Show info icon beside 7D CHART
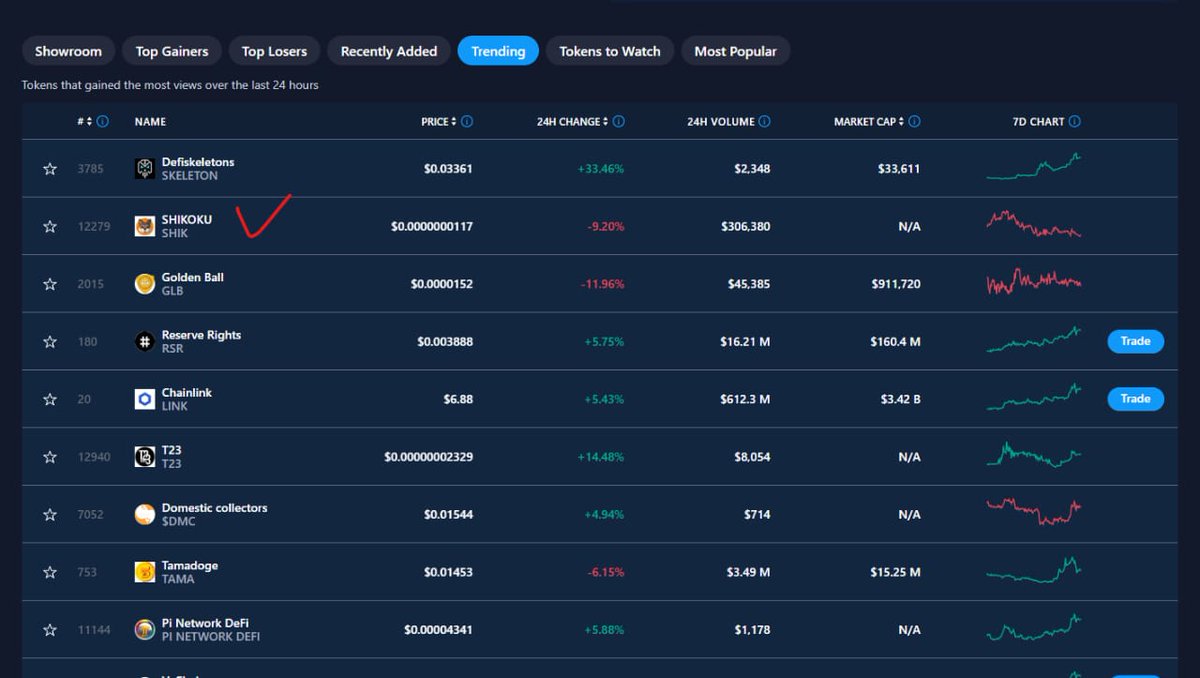Viewport: 1200px width, 678px height. 1074,122
